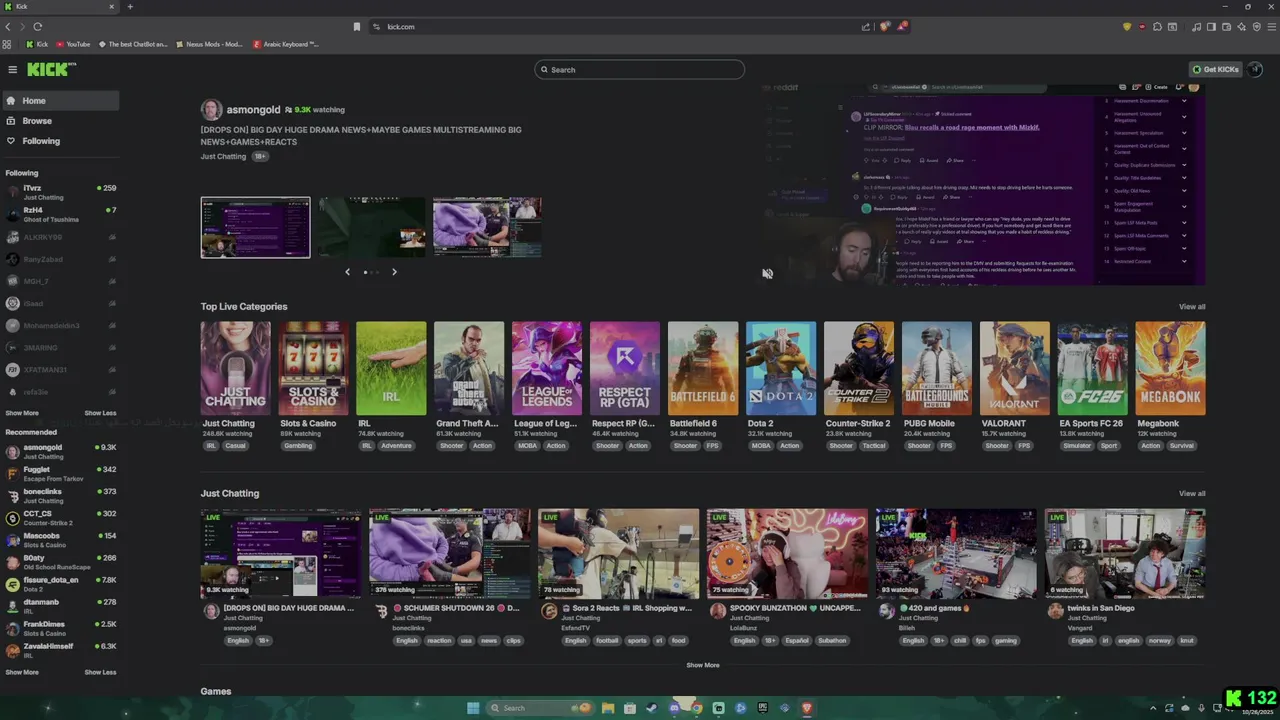Open asmongold's avatar in the featured stream

point(211,110)
